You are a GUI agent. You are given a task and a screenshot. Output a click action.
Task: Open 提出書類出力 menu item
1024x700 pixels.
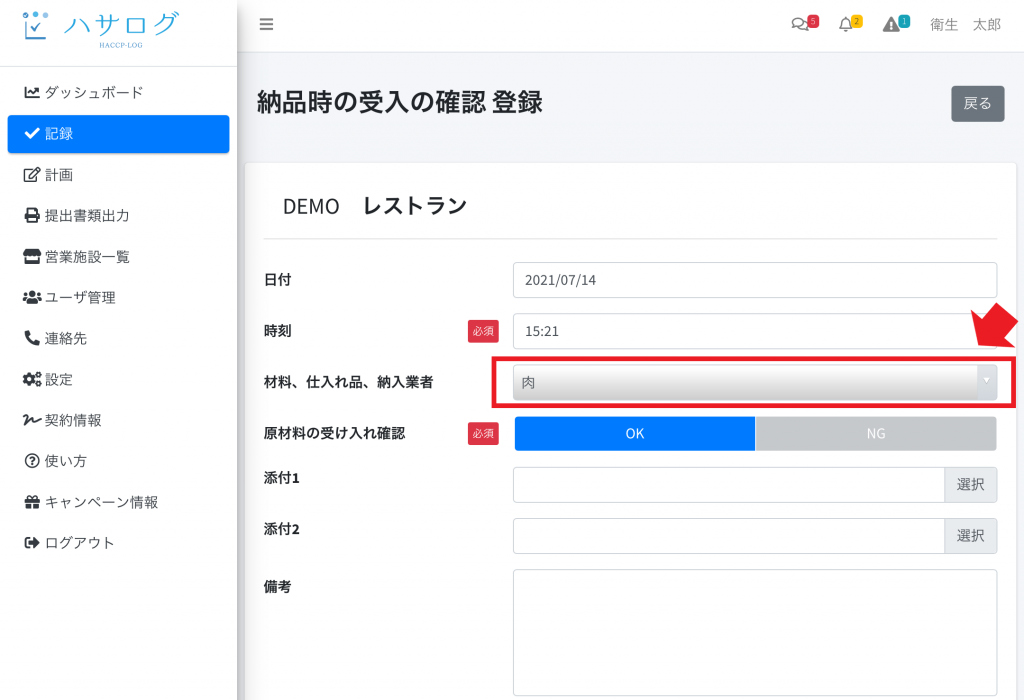point(118,215)
